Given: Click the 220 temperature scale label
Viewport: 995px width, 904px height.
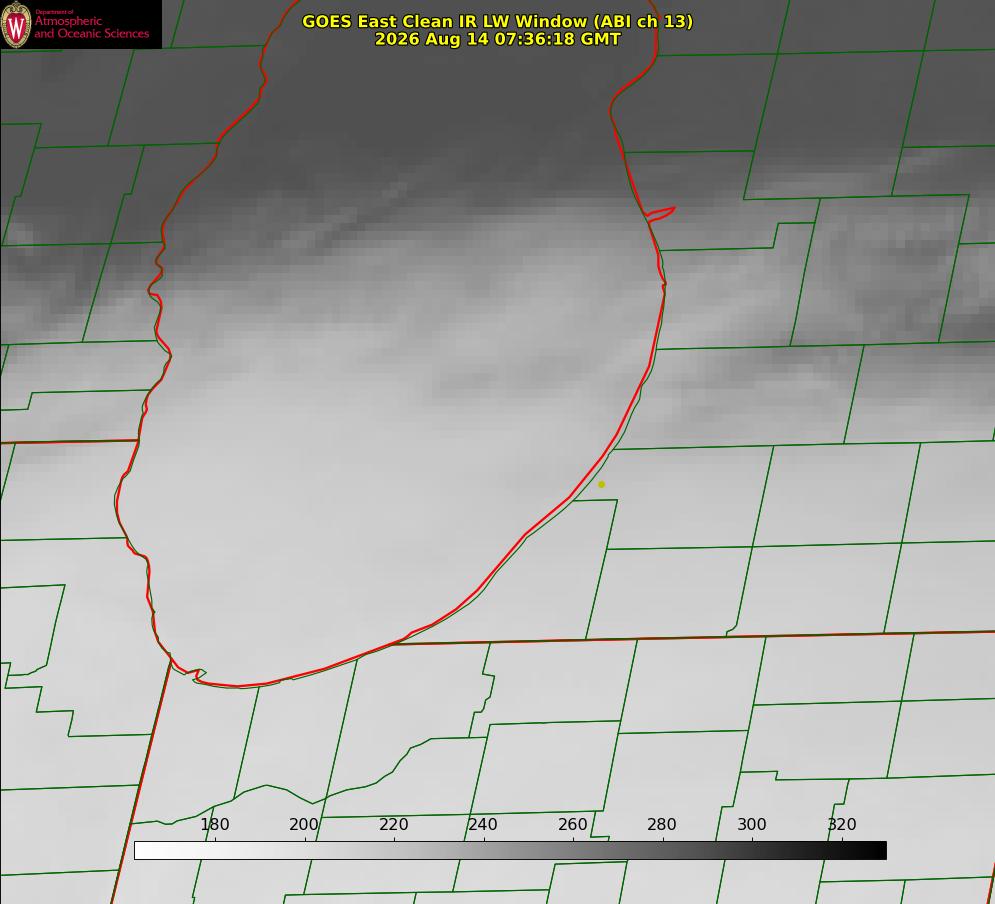Looking at the screenshot, I should pos(393,824).
